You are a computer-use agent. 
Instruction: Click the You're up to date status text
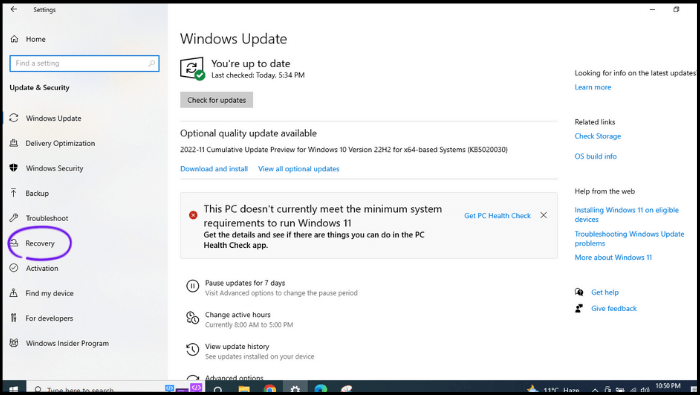click(x=250, y=63)
